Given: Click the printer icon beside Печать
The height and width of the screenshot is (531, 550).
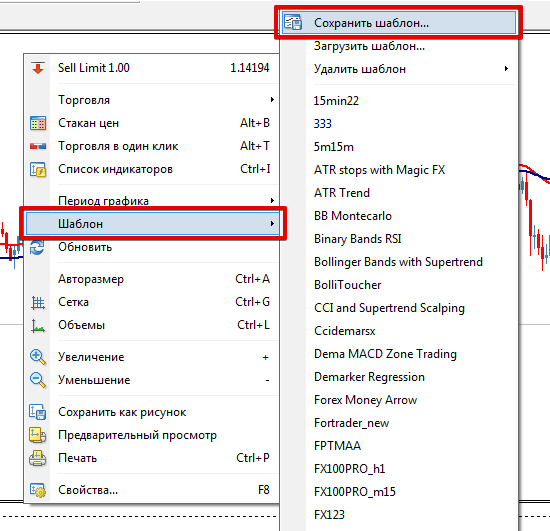Looking at the screenshot, I should point(38,458).
